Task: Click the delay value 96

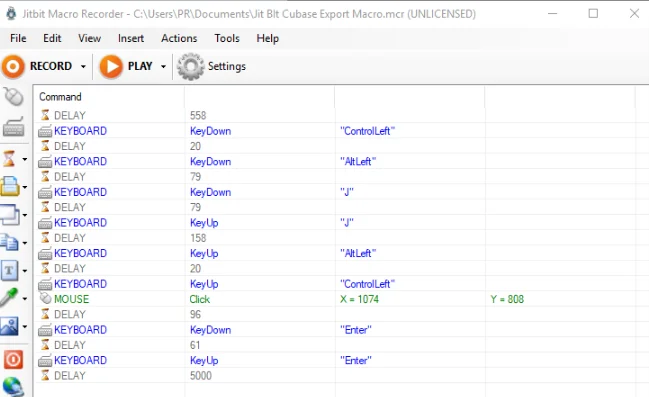Action: click(x=195, y=314)
